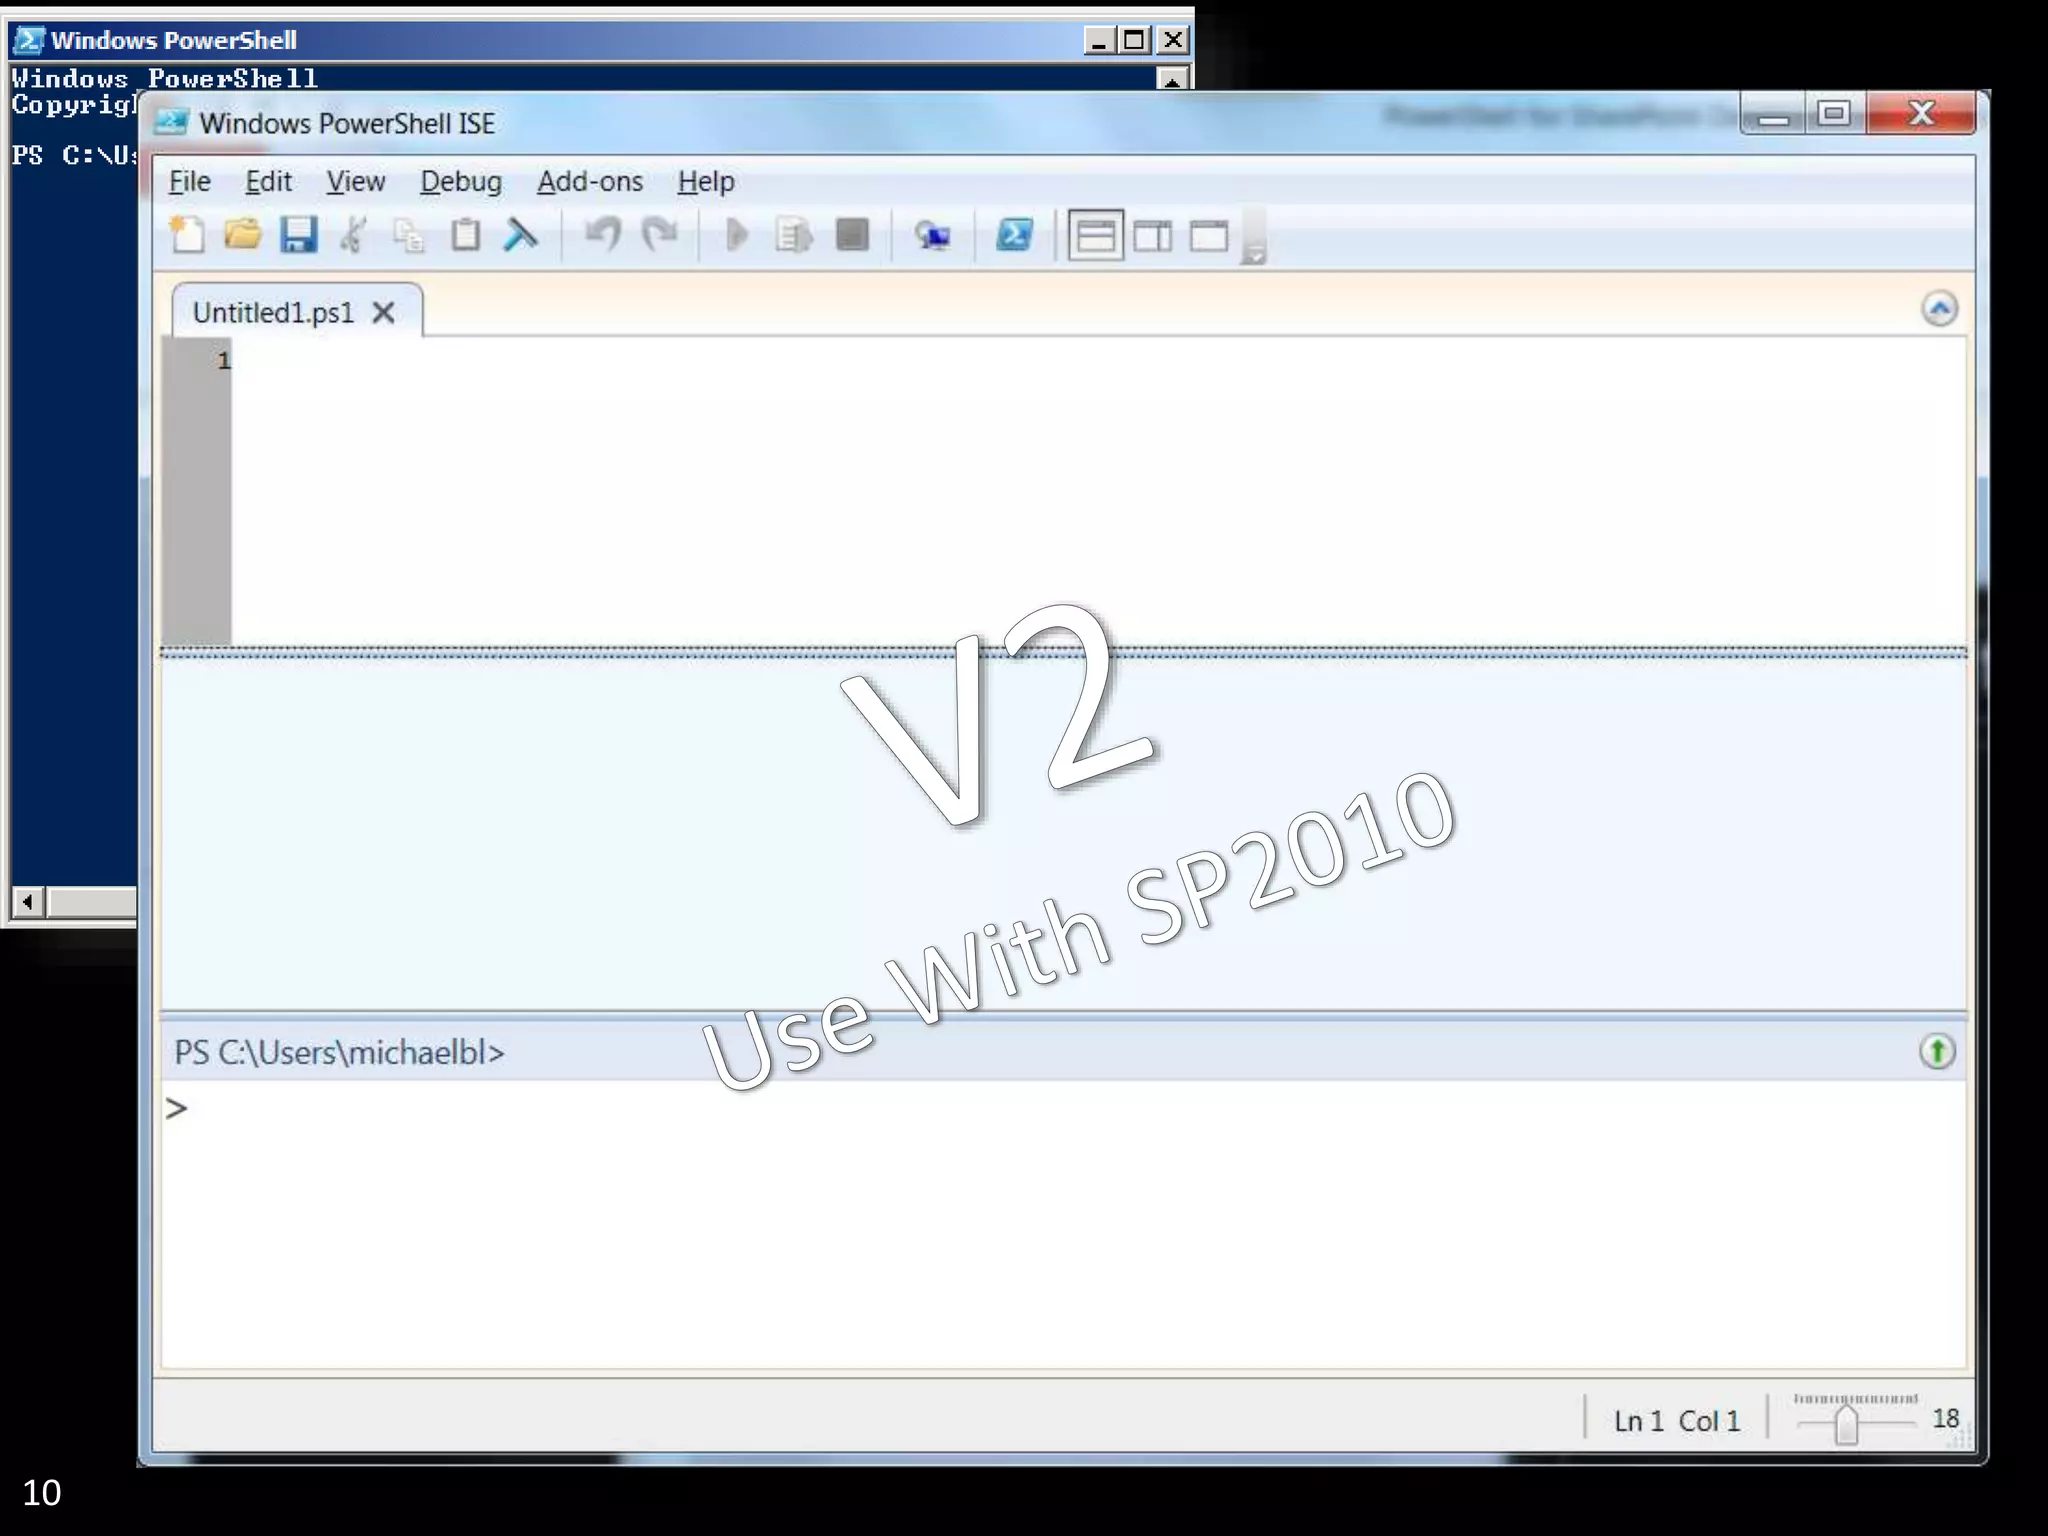Viewport: 2048px width, 1536px height.
Task: Collapse the script pane chevron
Action: (1939, 309)
